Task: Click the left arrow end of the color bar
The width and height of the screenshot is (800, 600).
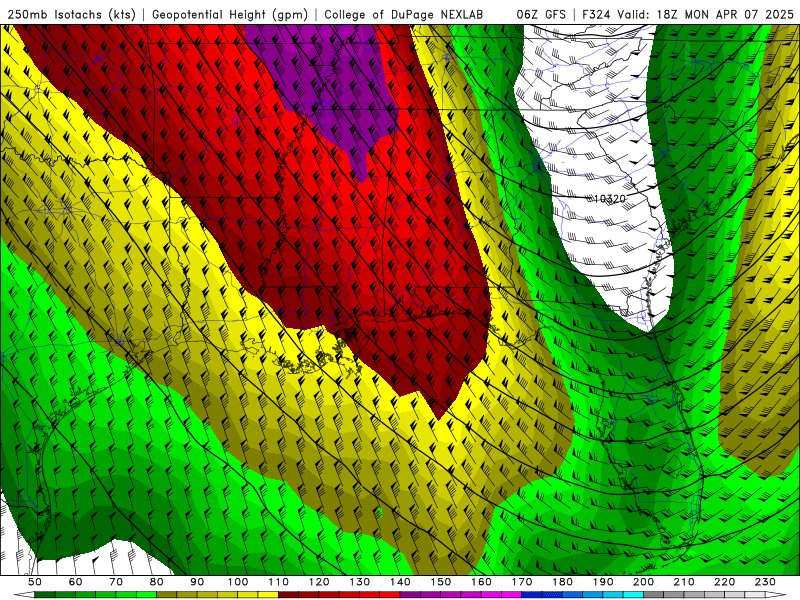Action: pyautogui.click(x=24, y=595)
